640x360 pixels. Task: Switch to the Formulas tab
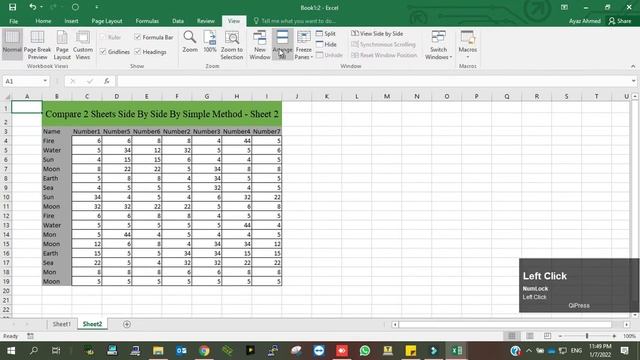tap(147, 21)
